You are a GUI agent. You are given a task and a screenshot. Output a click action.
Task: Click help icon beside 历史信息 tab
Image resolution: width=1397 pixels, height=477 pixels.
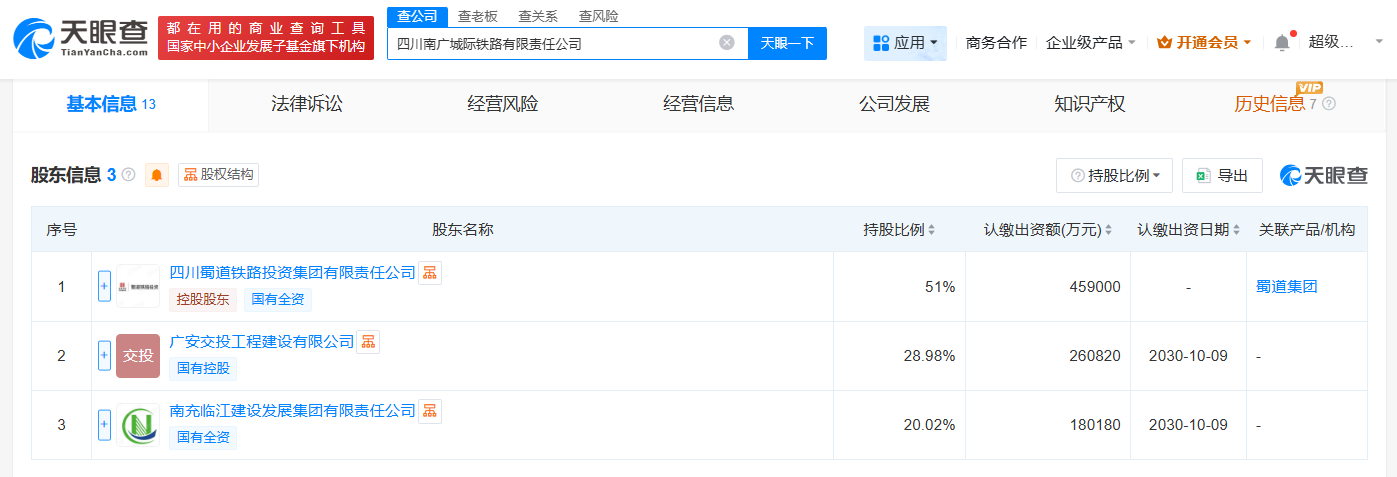1328,104
